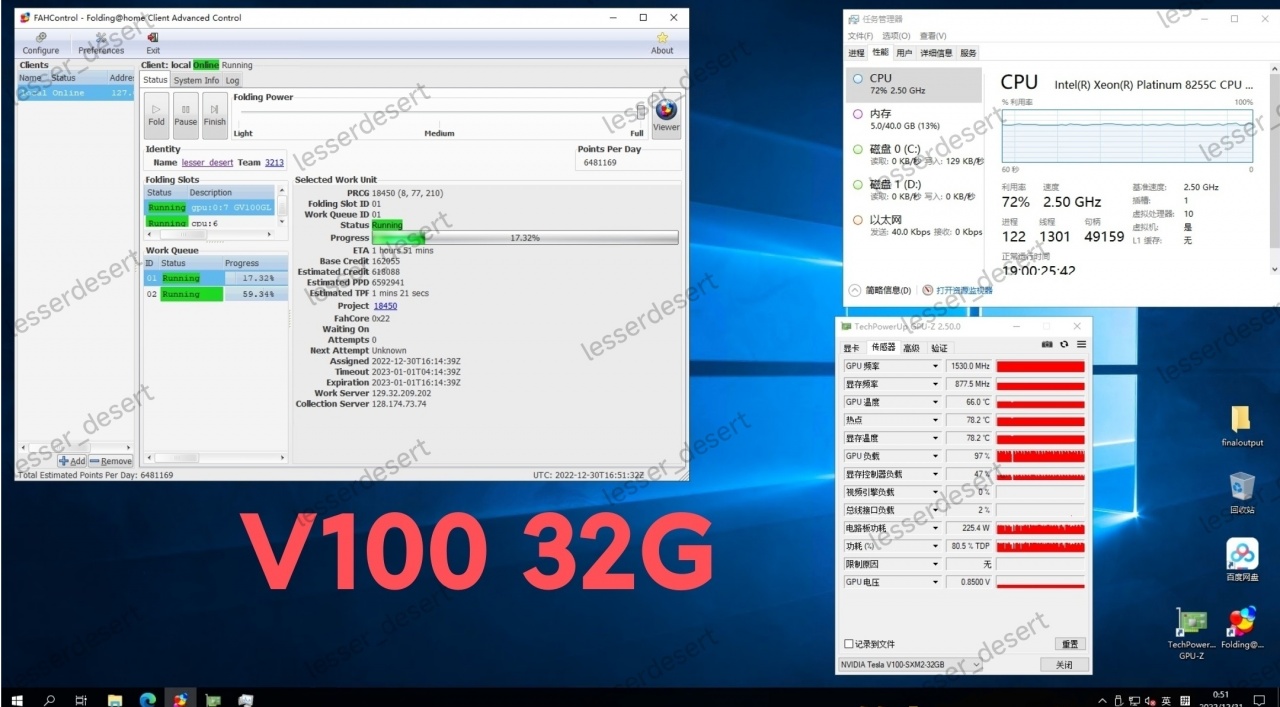Image resolution: width=1280 pixels, height=707 pixels.
Task: Switch to the 服务 tab in Task Manager
Action: coord(968,53)
